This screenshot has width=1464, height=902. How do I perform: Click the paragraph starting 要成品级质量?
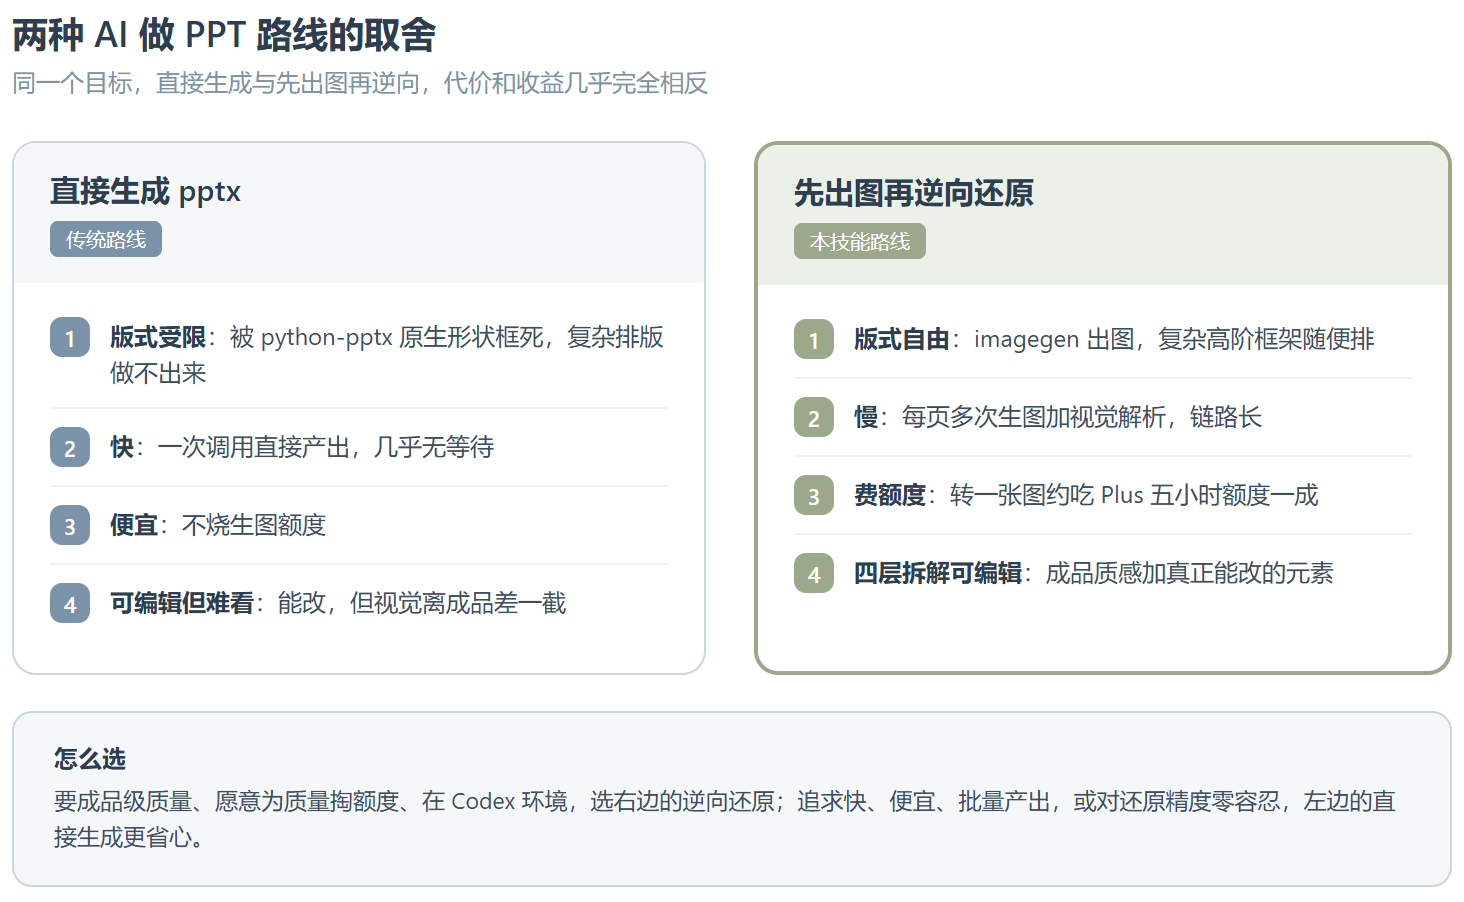pos(725,819)
